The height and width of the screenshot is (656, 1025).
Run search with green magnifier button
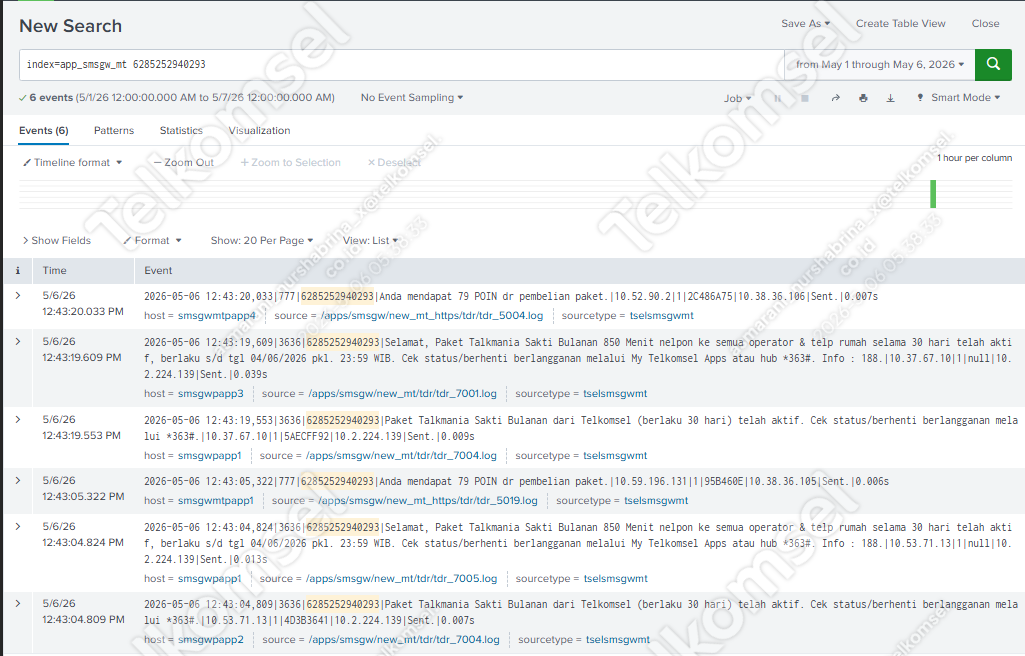pos(993,65)
